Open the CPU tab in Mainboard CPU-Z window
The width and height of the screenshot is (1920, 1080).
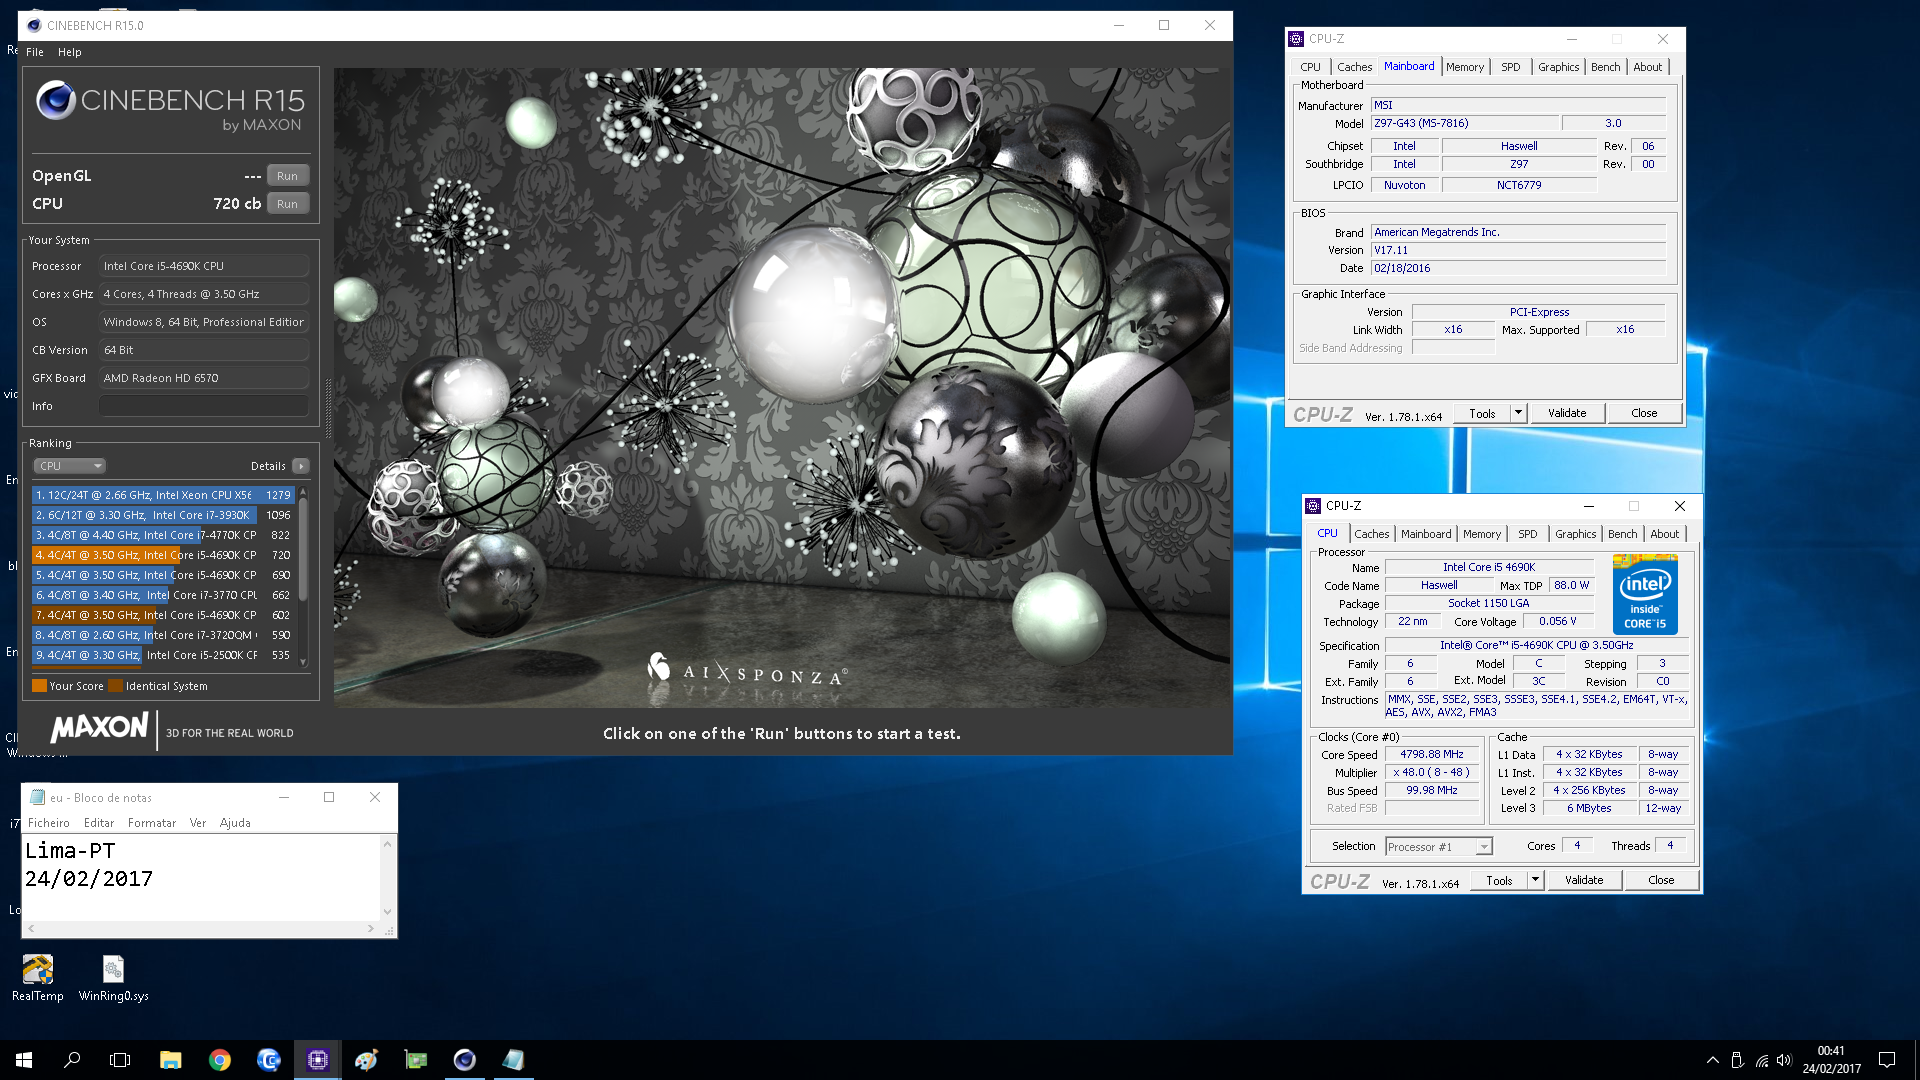pos(1310,67)
